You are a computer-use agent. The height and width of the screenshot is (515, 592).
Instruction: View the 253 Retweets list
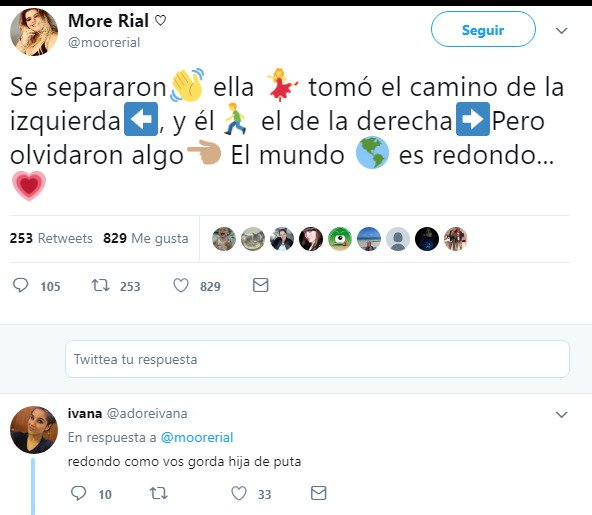[x=51, y=238]
